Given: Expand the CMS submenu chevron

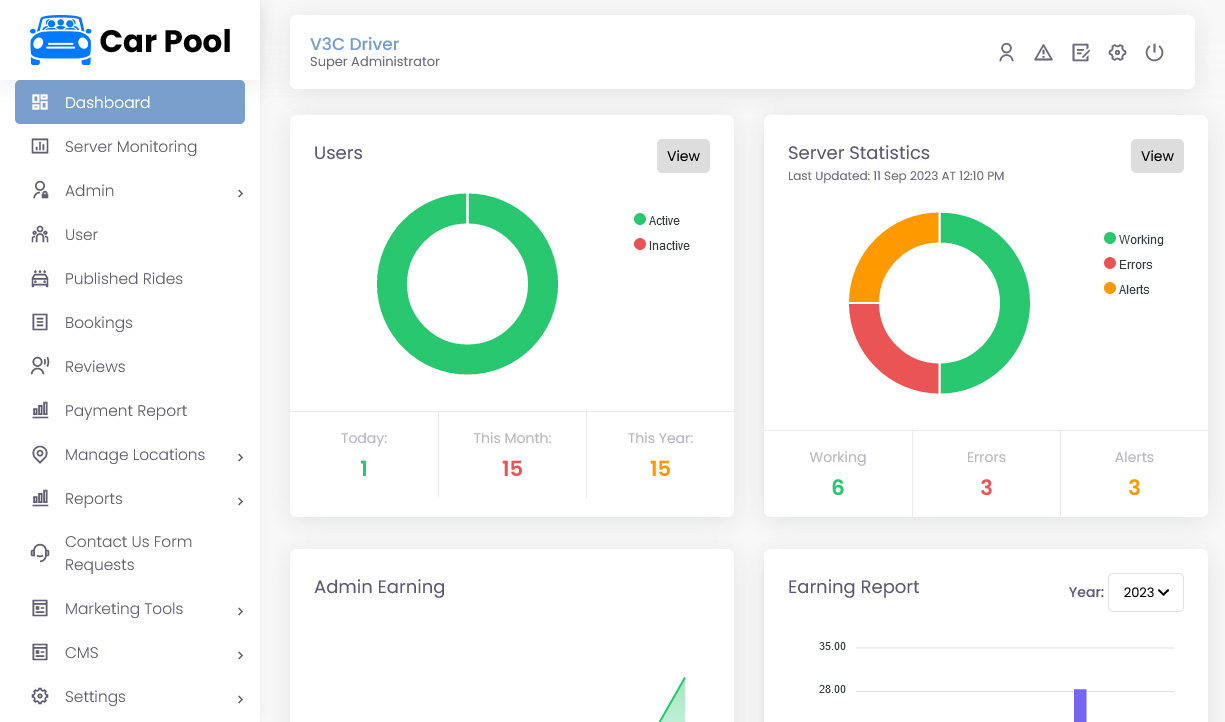Looking at the screenshot, I should point(240,654).
